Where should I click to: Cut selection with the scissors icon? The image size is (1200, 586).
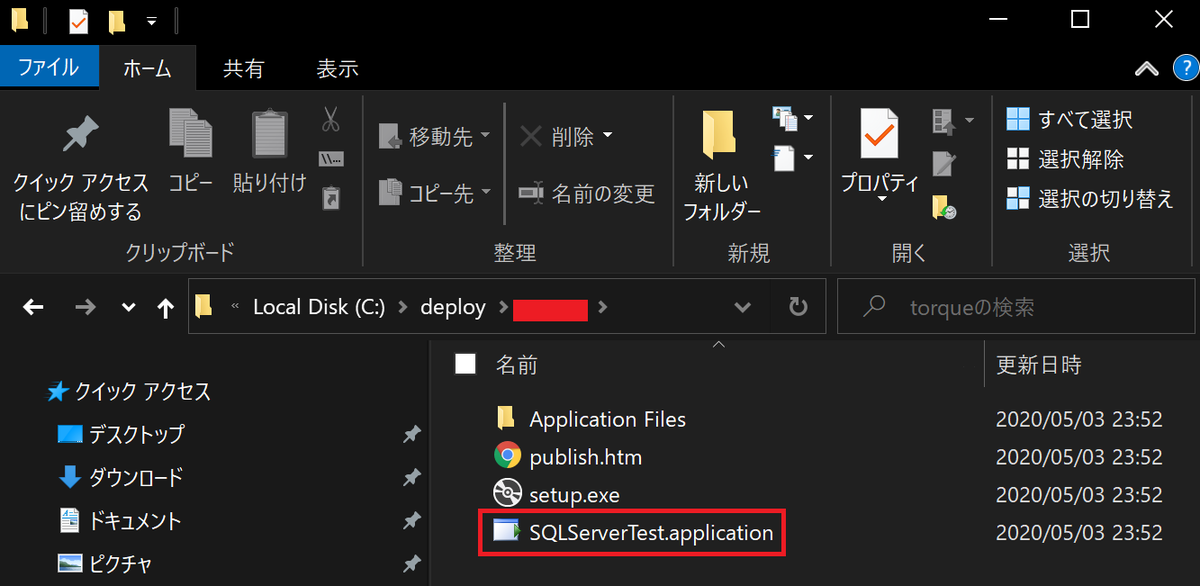point(330,120)
